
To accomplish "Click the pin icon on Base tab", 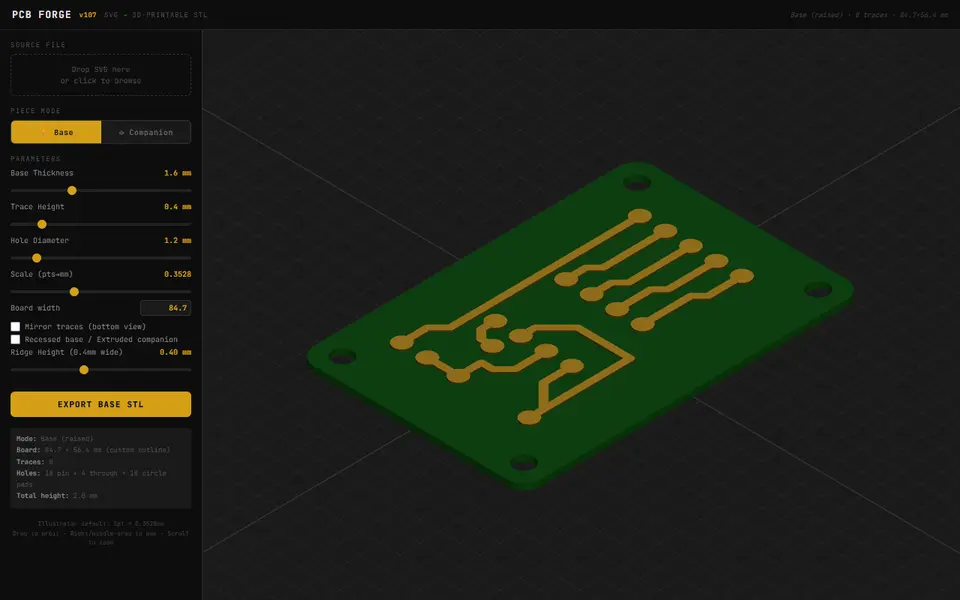I will (43, 132).
